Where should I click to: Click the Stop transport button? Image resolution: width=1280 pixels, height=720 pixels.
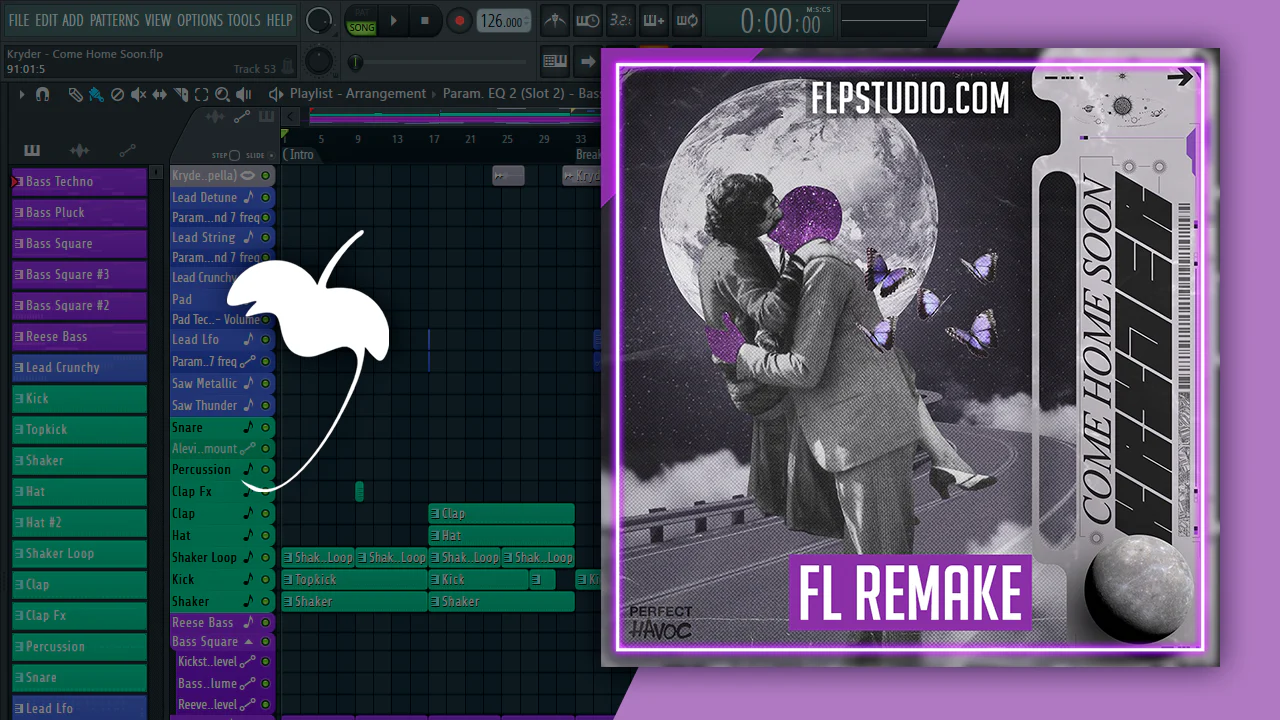pyautogui.click(x=425, y=20)
